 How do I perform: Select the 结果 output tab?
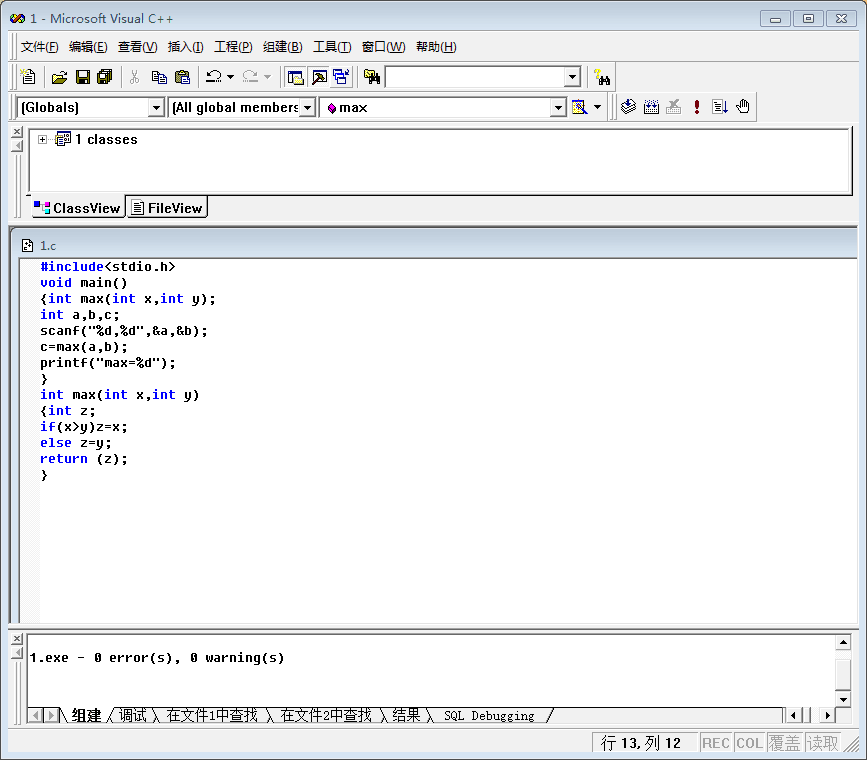click(406, 715)
